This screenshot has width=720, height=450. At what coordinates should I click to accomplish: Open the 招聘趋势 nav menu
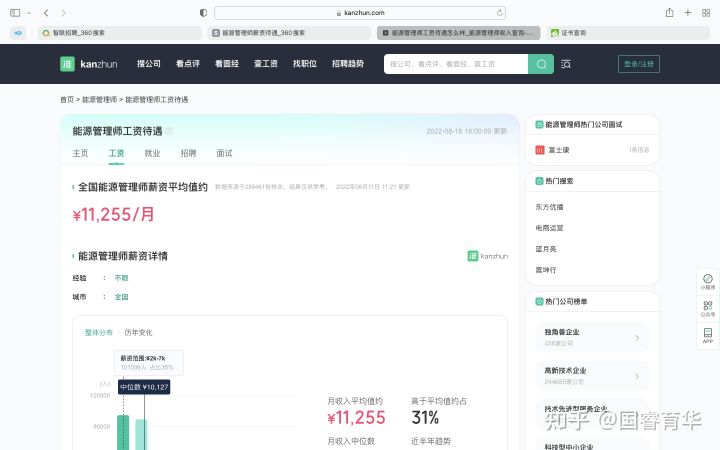[x=348, y=64]
